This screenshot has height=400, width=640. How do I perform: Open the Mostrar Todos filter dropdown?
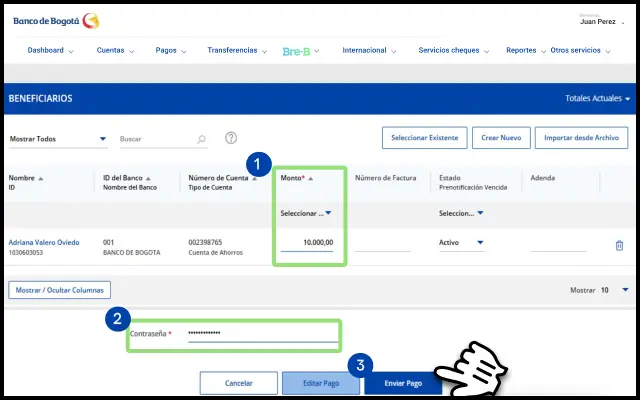(58, 139)
